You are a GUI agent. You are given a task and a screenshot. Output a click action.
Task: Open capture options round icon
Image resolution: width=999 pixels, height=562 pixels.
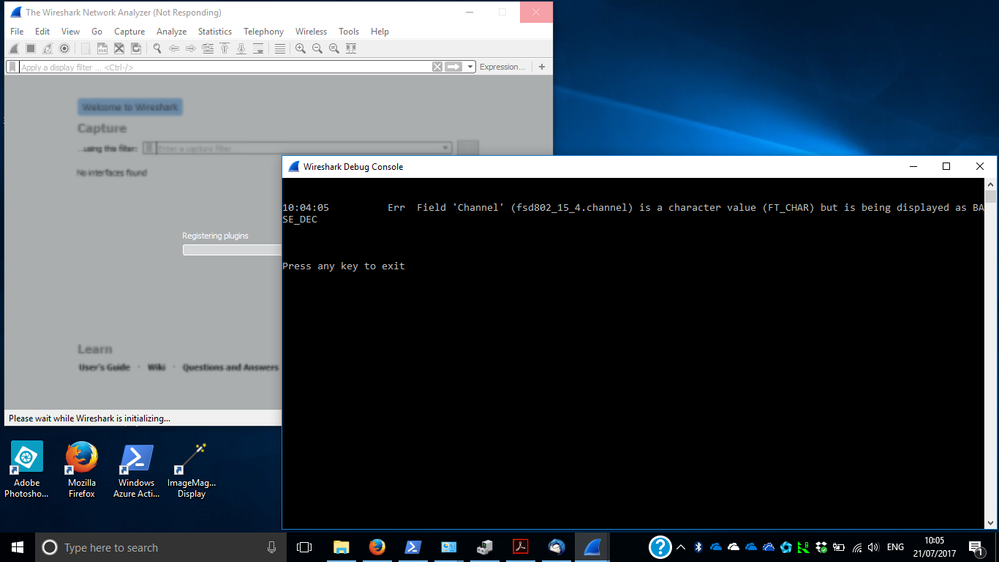pyautogui.click(x=64, y=48)
